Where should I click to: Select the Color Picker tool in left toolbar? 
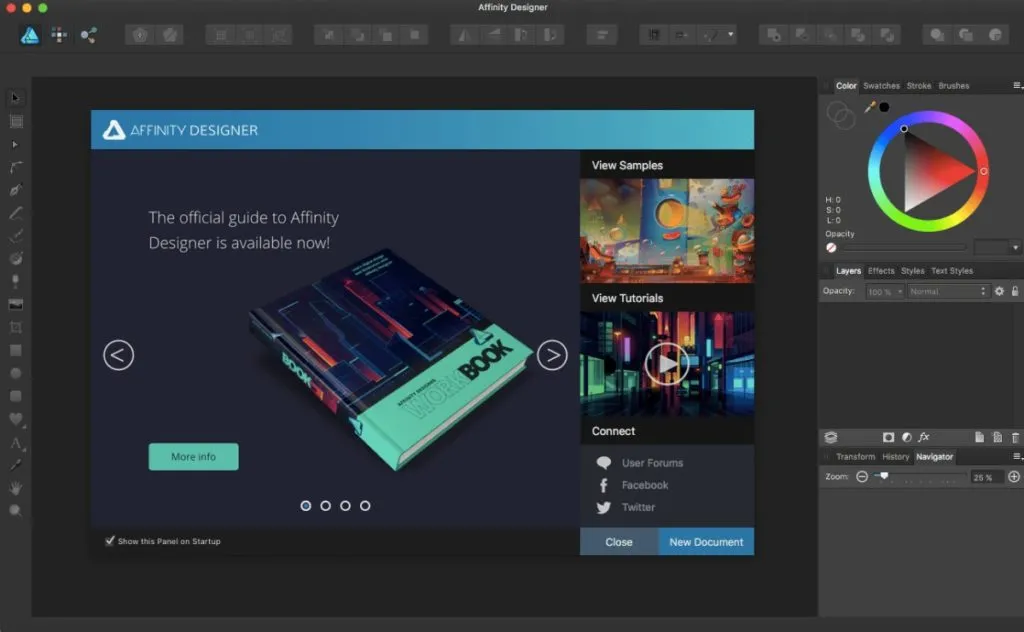[x=16, y=465]
